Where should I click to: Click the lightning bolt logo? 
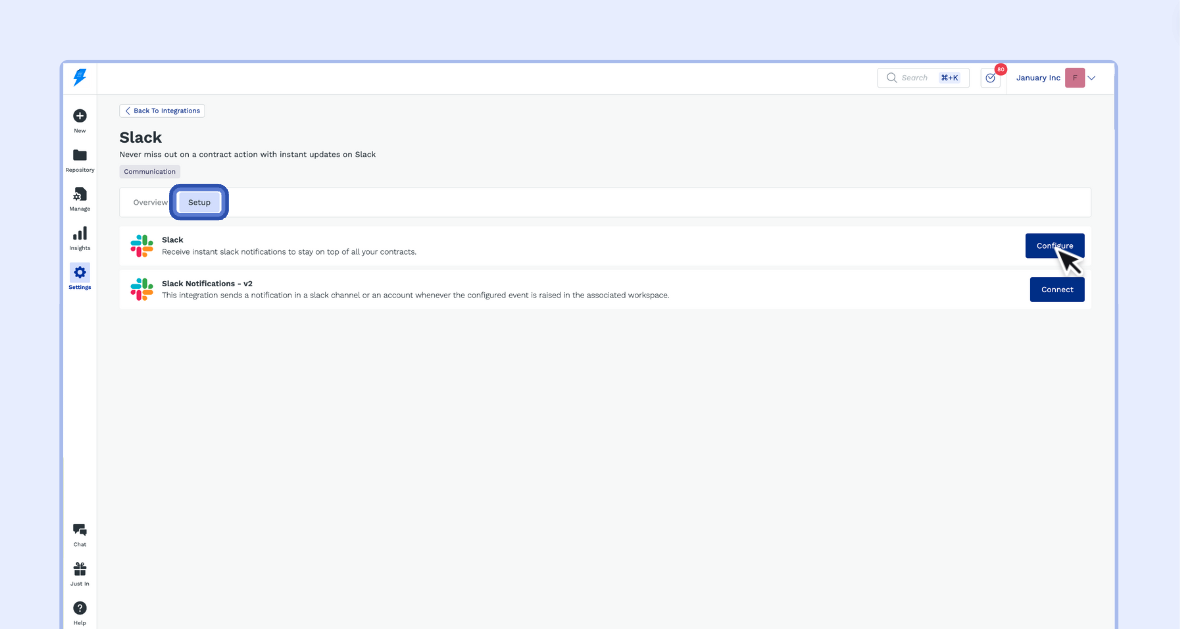80,77
